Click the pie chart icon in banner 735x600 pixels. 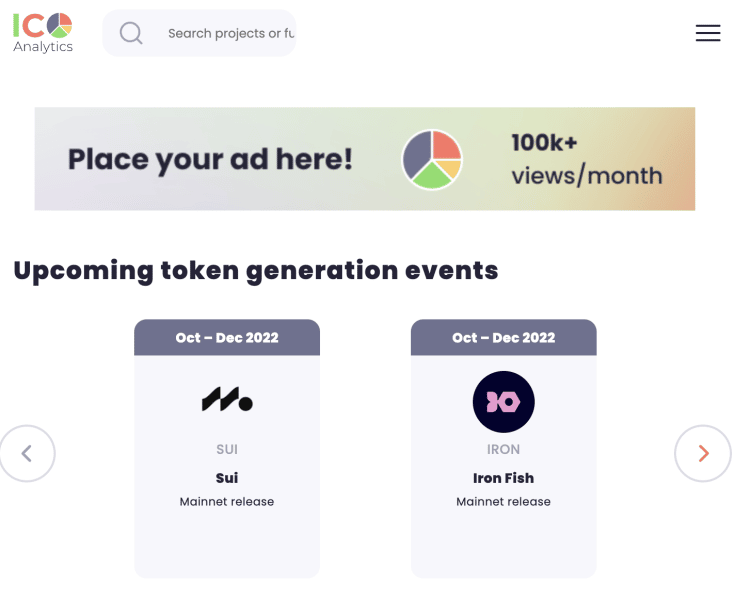432,159
